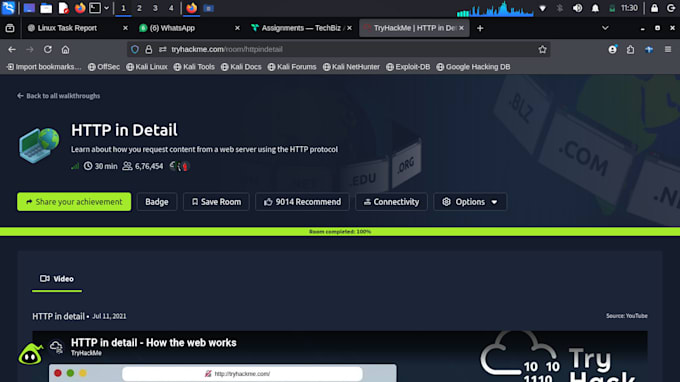Bookmark this page with the star
Image resolution: width=680 pixels, height=382 pixels.
coord(543,49)
